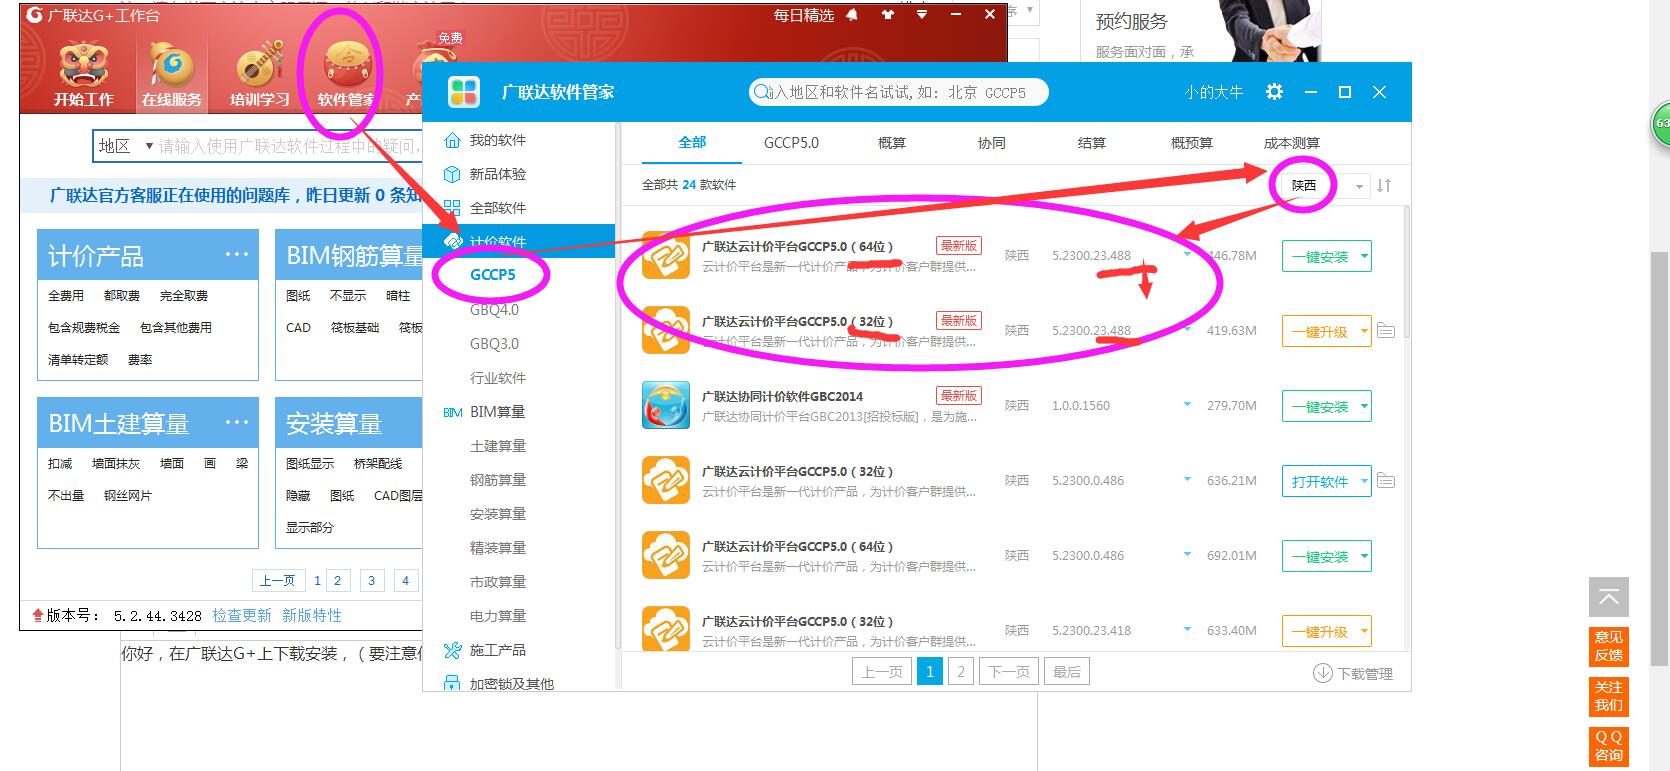Open install folder icon beside 一键升级 419.63M row

(x=1386, y=331)
